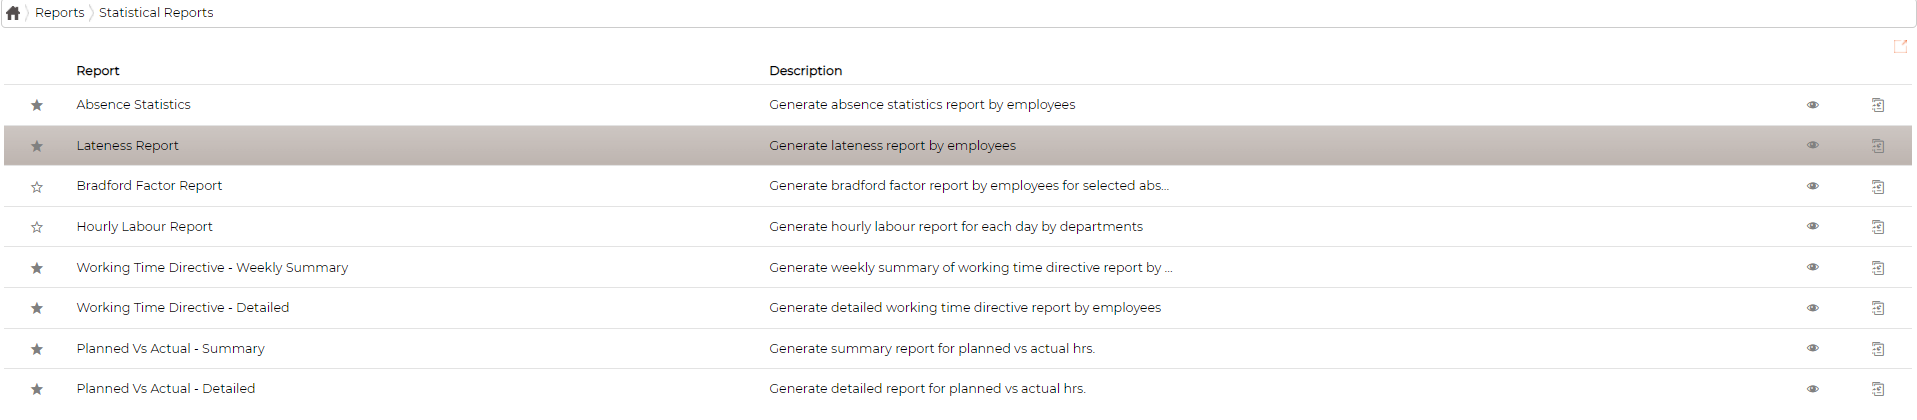Open Hourly Labour Report document icon
This screenshot has height=420, width=1917.
[x=1878, y=227]
